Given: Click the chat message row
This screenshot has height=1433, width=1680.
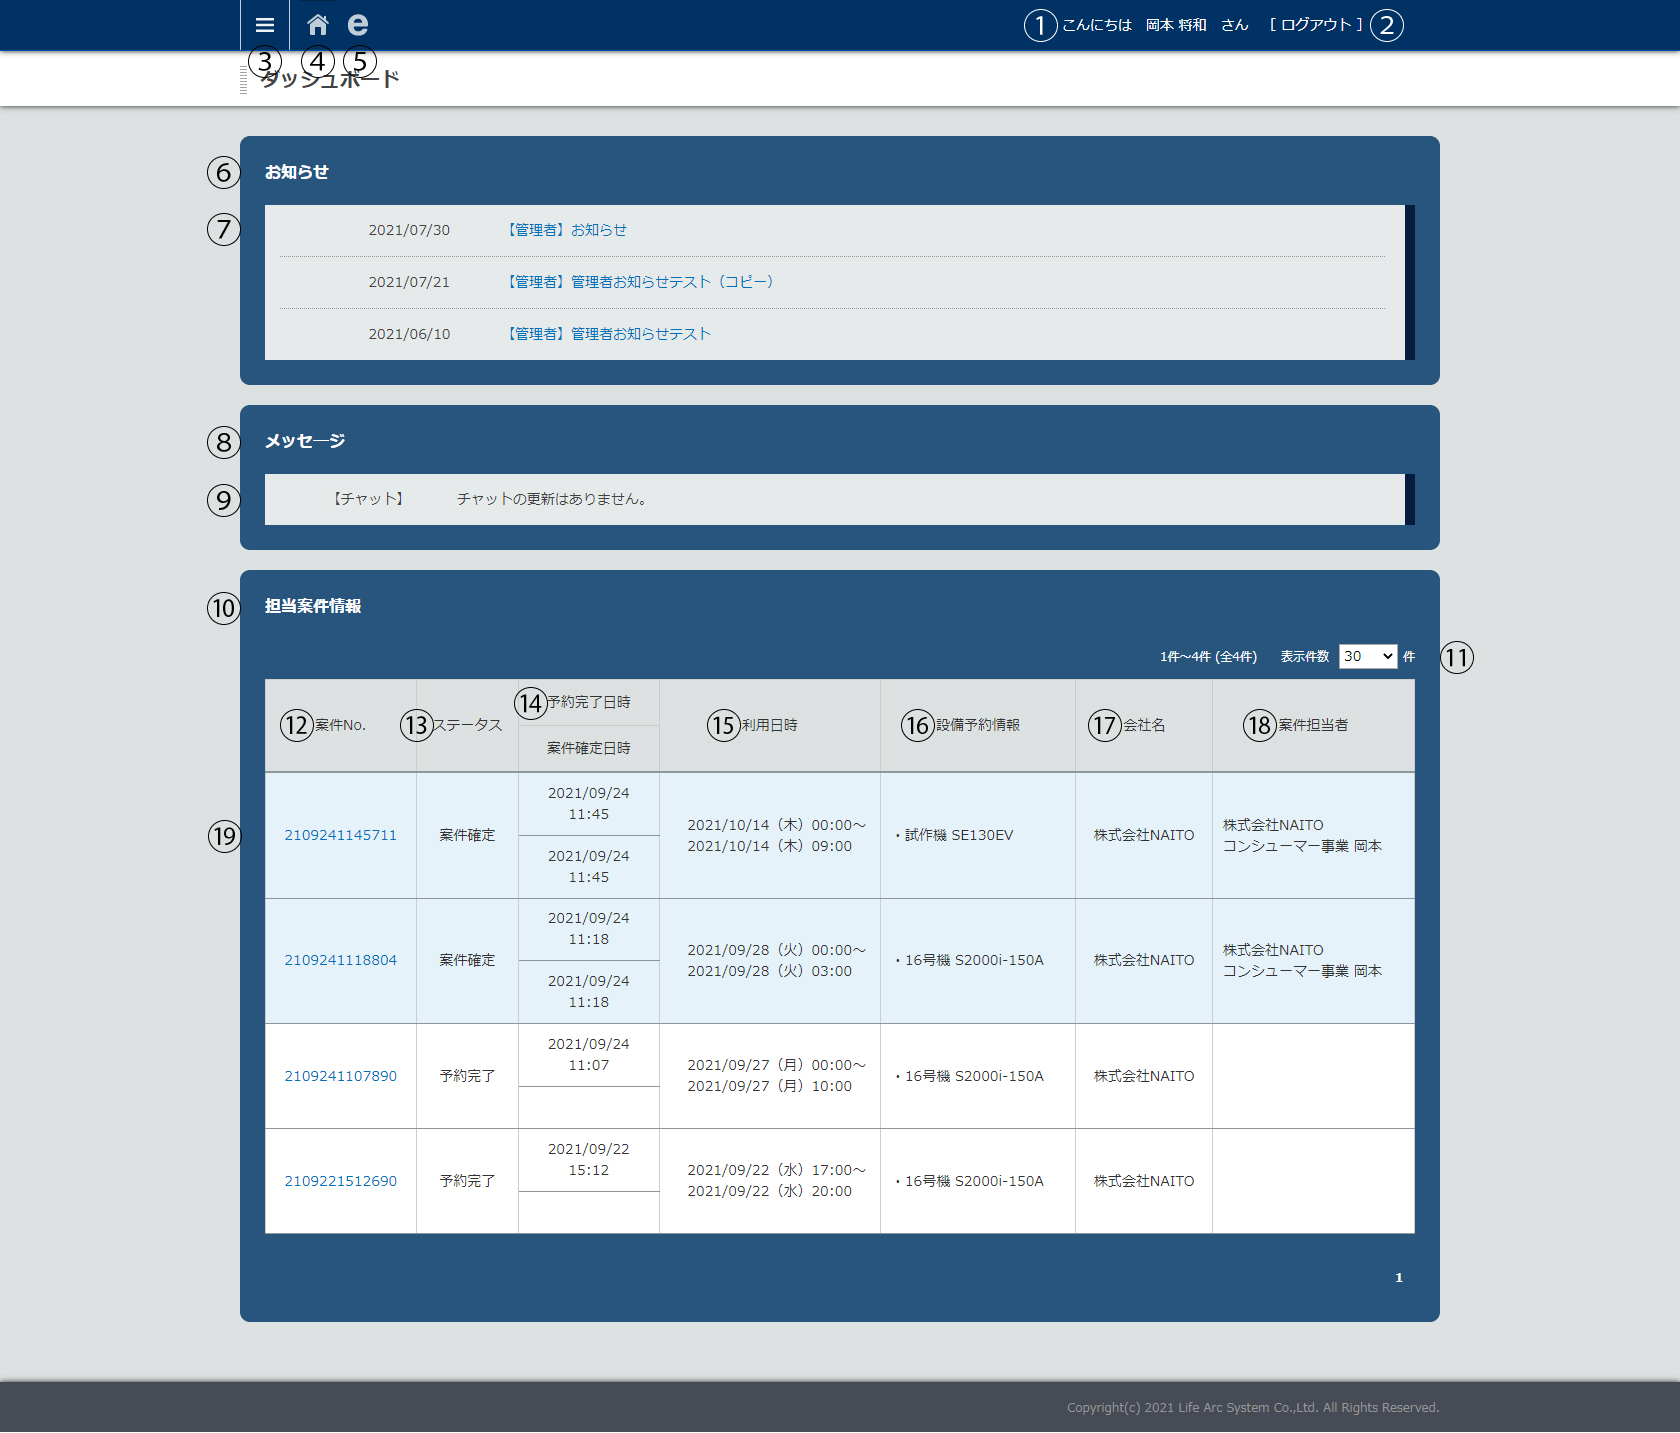Looking at the screenshot, I should pos(834,499).
